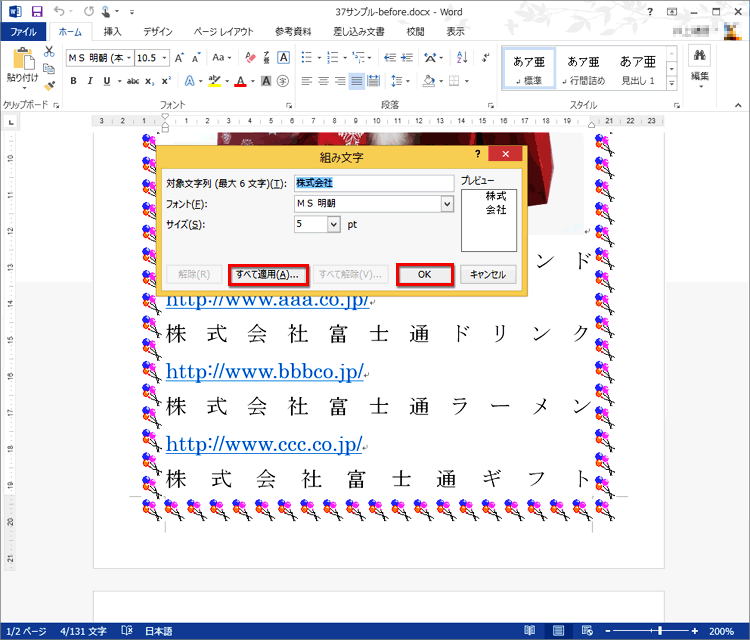Open the http://www.bbbco.jp/ link
This screenshot has height=640, width=750.
click(x=265, y=371)
